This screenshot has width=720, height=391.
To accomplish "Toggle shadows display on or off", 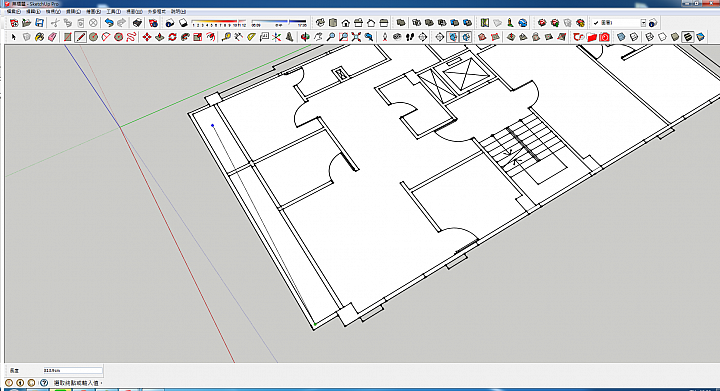I will pos(183,22).
